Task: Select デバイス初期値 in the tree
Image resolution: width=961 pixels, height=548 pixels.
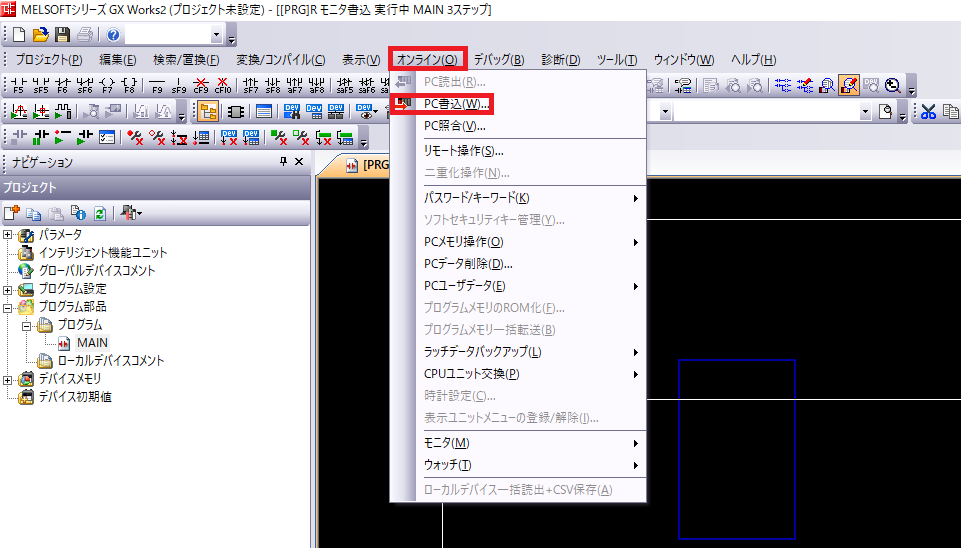Action: coord(75,397)
